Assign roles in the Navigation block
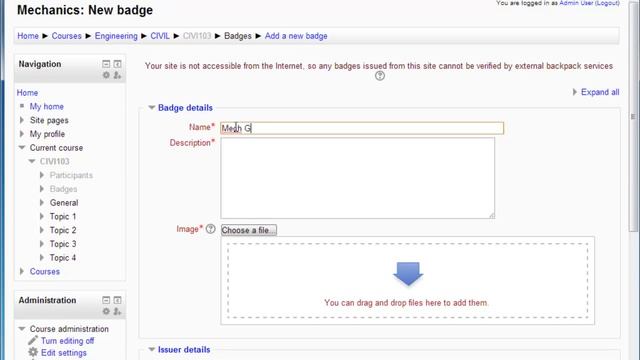Image resolution: width=640 pixels, height=360 pixels. coord(117,75)
